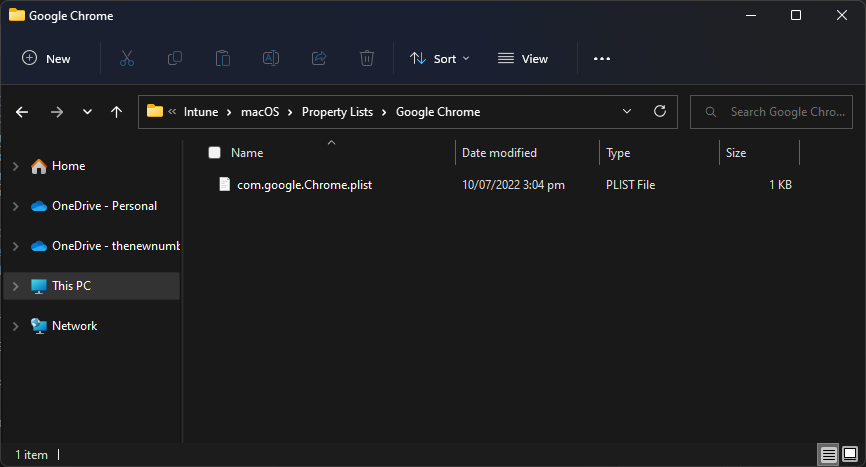The width and height of the screenshot is (866, 467).
Task: Click the Delete trash can icon
Action: (x=367, y=58)
